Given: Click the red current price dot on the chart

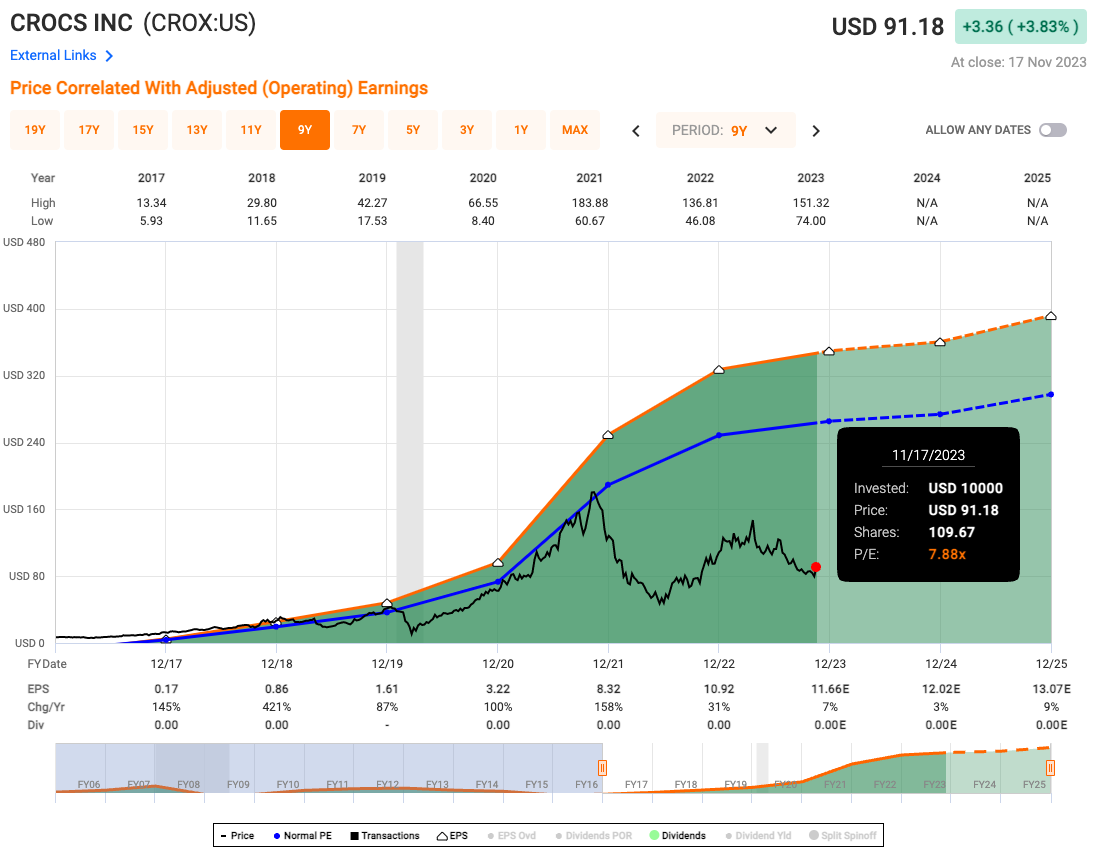Looking at the screenshot, I should pyautogui.click(x=816, y=567).
